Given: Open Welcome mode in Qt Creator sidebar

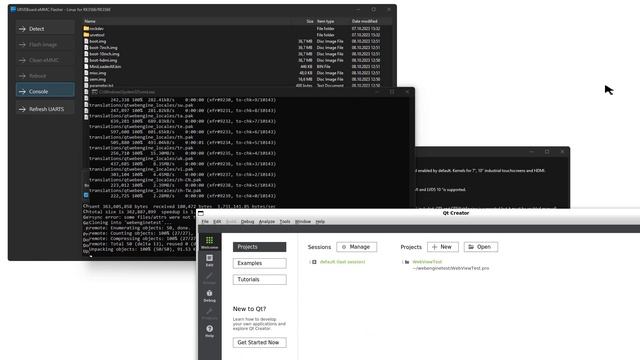Looking at the screenshot, I should click(209, 242).
